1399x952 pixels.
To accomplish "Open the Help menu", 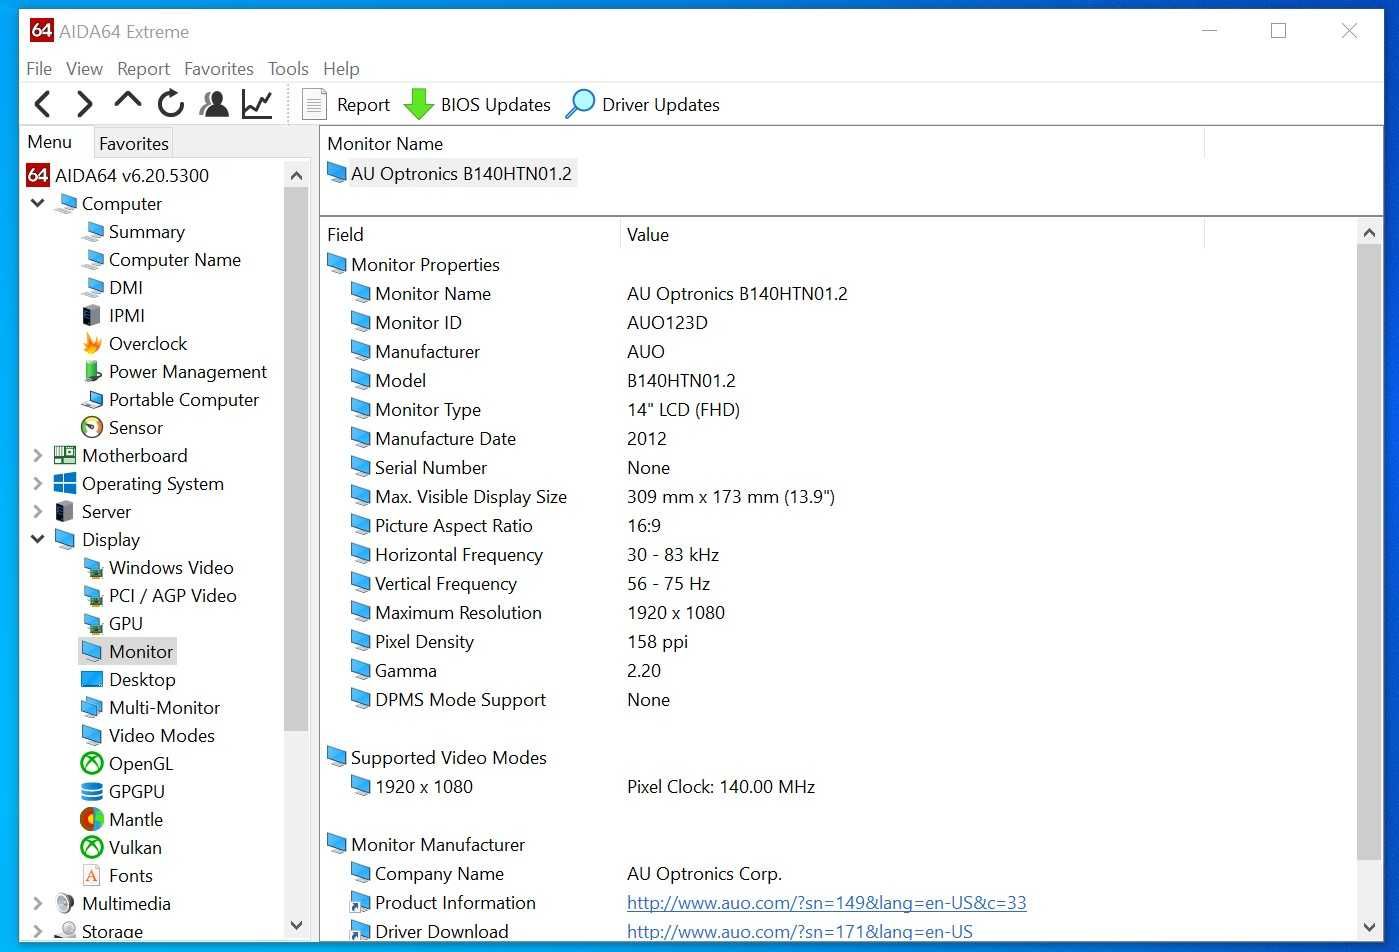I will pyautogui.click(x=341, y=69).
